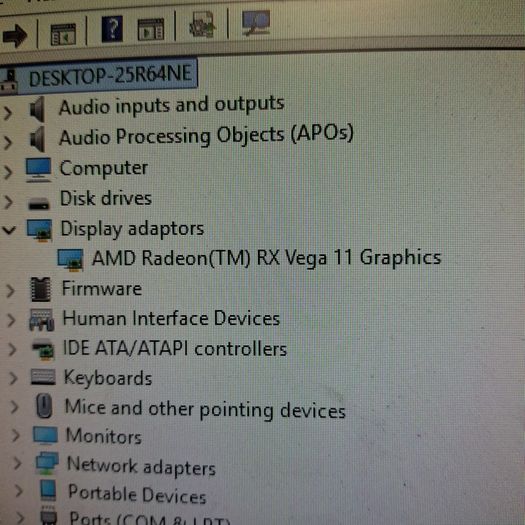Expand the Firmware chevron
This screenshot has height=525, width=525.
(x=10, y=291)
